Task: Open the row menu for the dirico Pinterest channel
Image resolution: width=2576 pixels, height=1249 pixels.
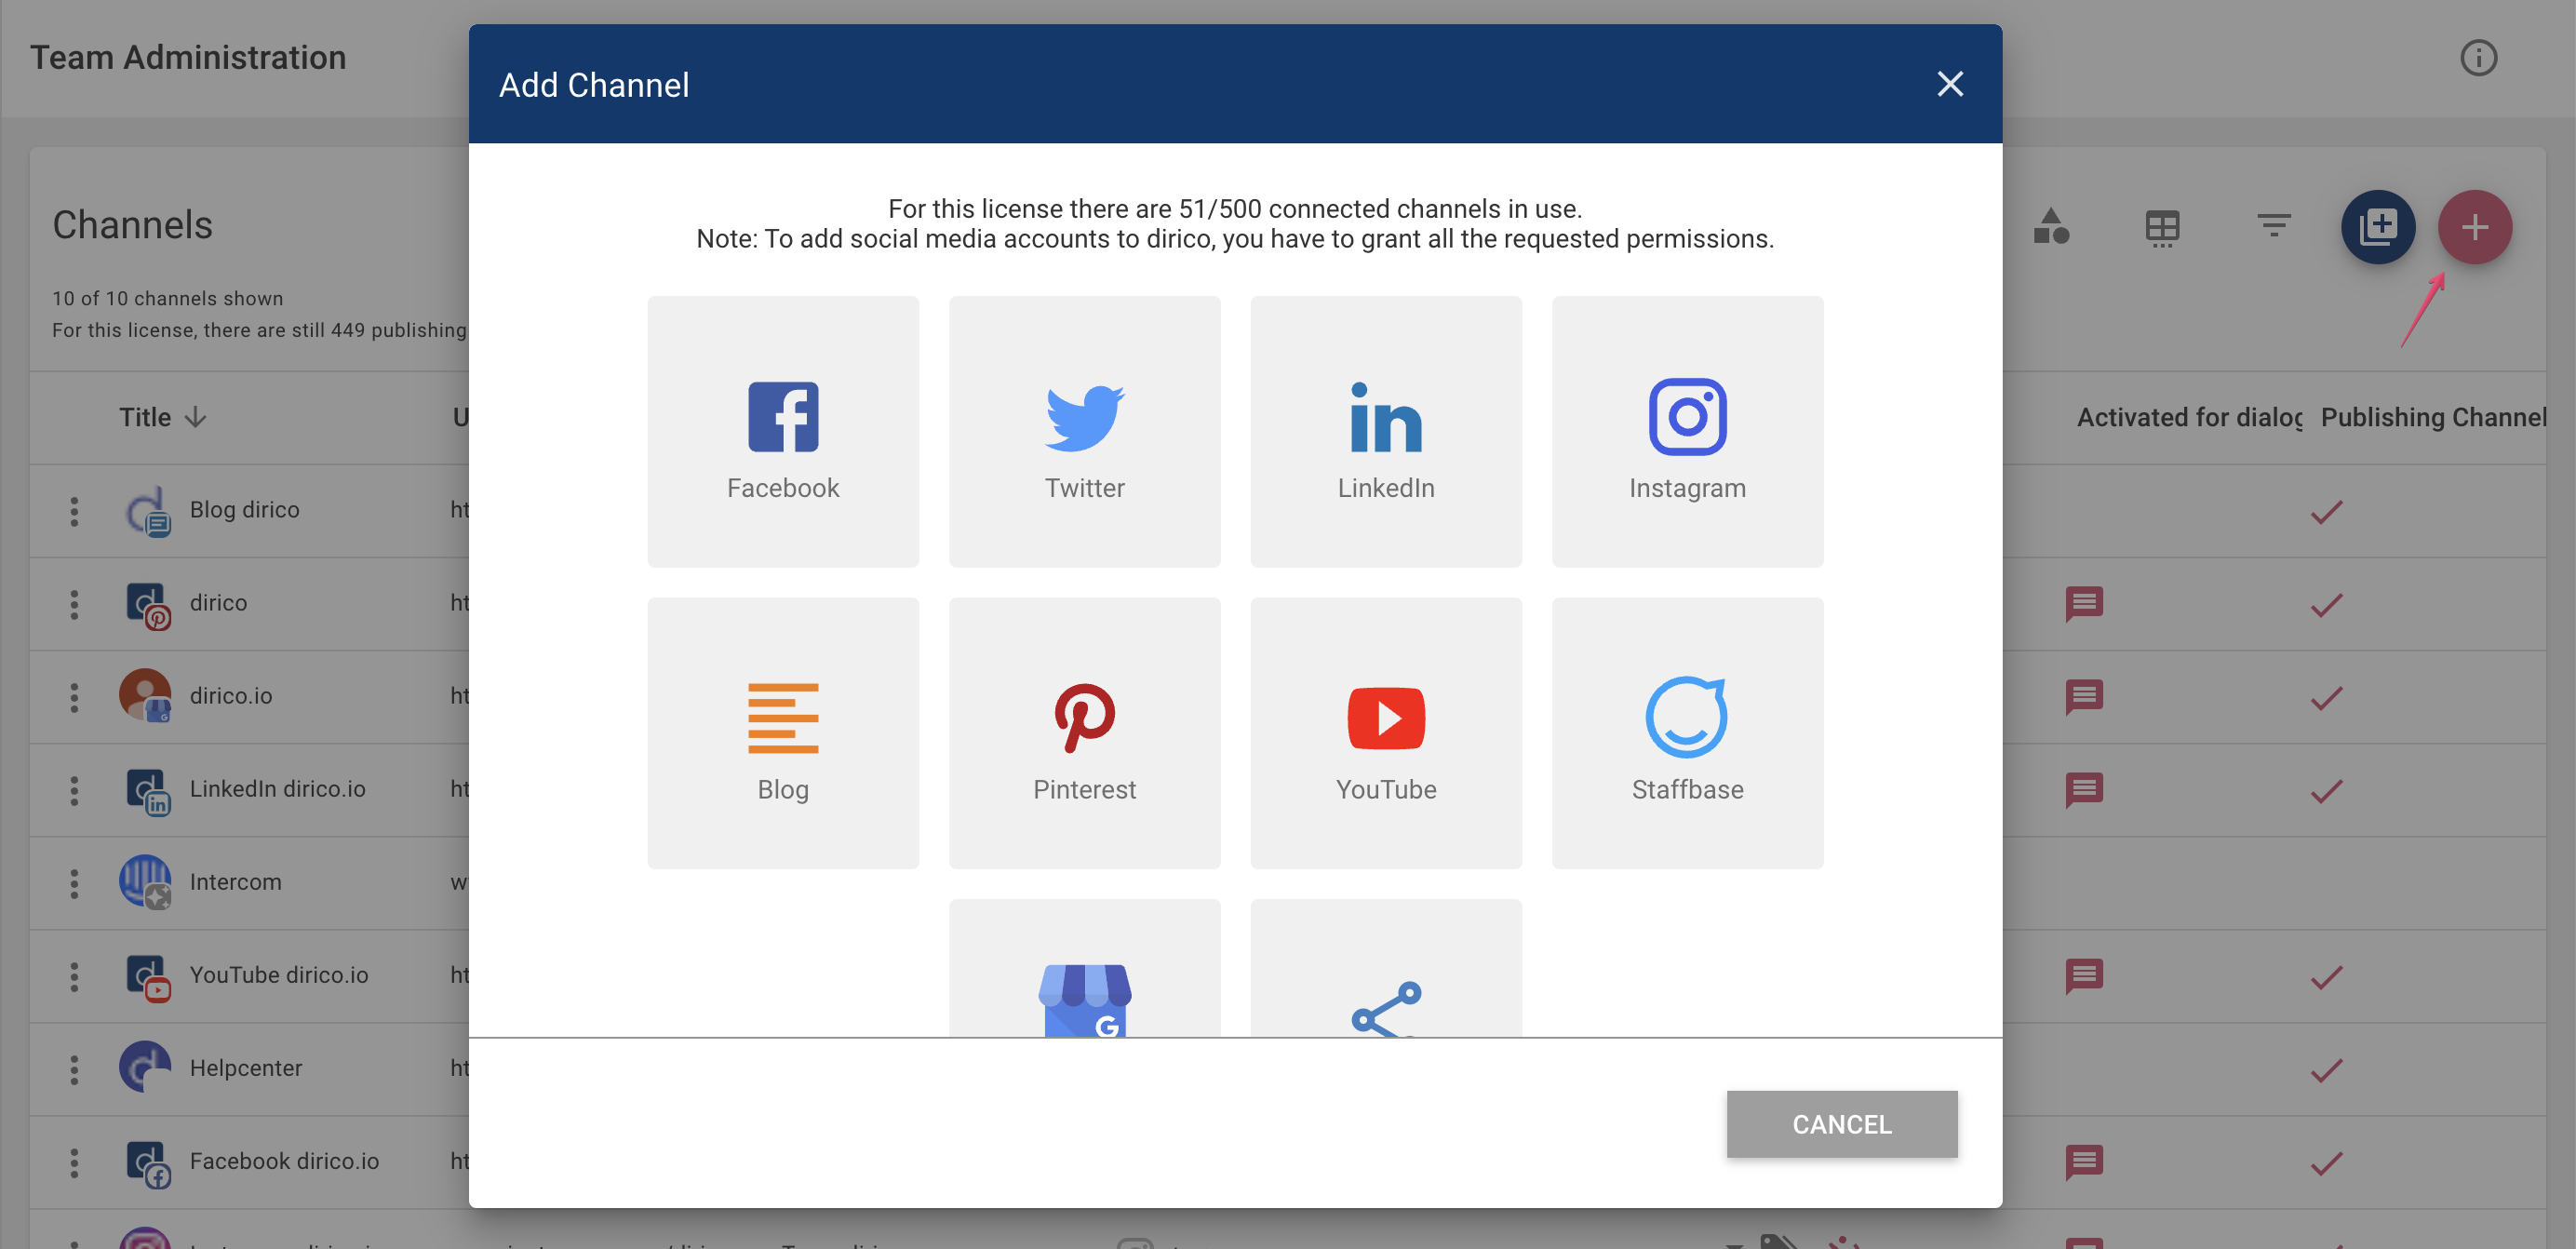Action: (74, 604)
